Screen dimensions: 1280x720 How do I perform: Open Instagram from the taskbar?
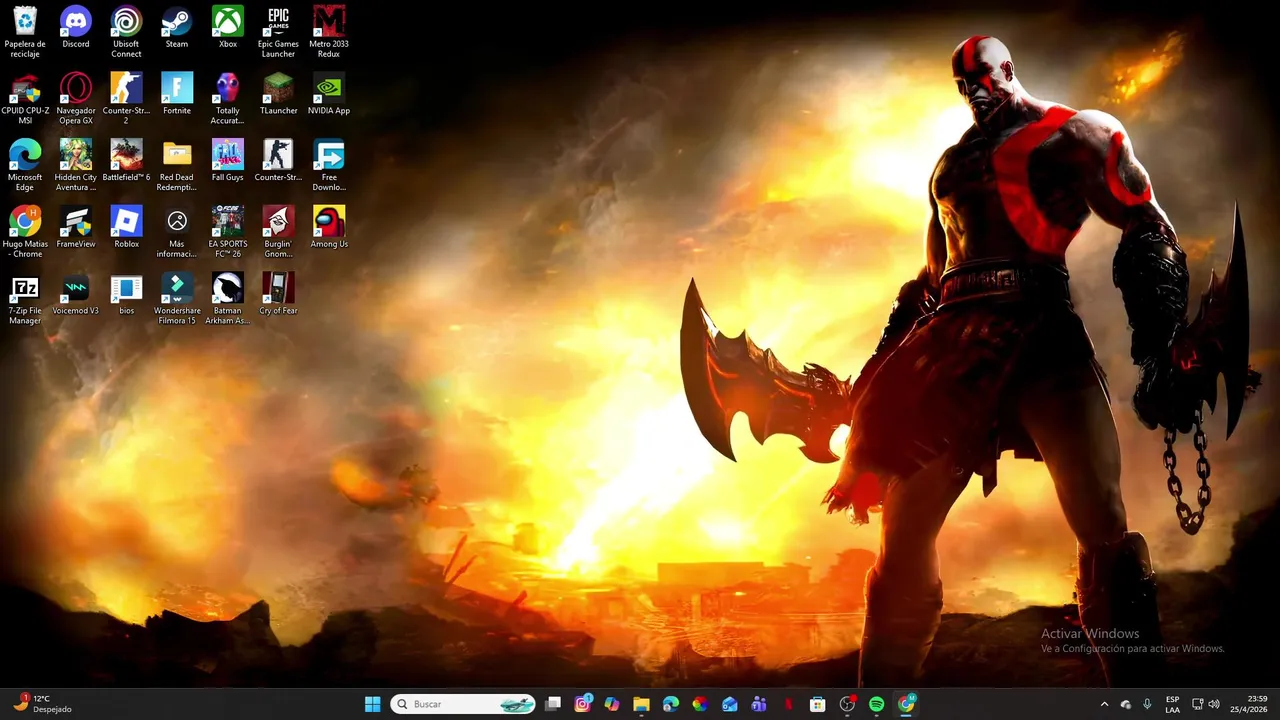[x=582, y=704]
